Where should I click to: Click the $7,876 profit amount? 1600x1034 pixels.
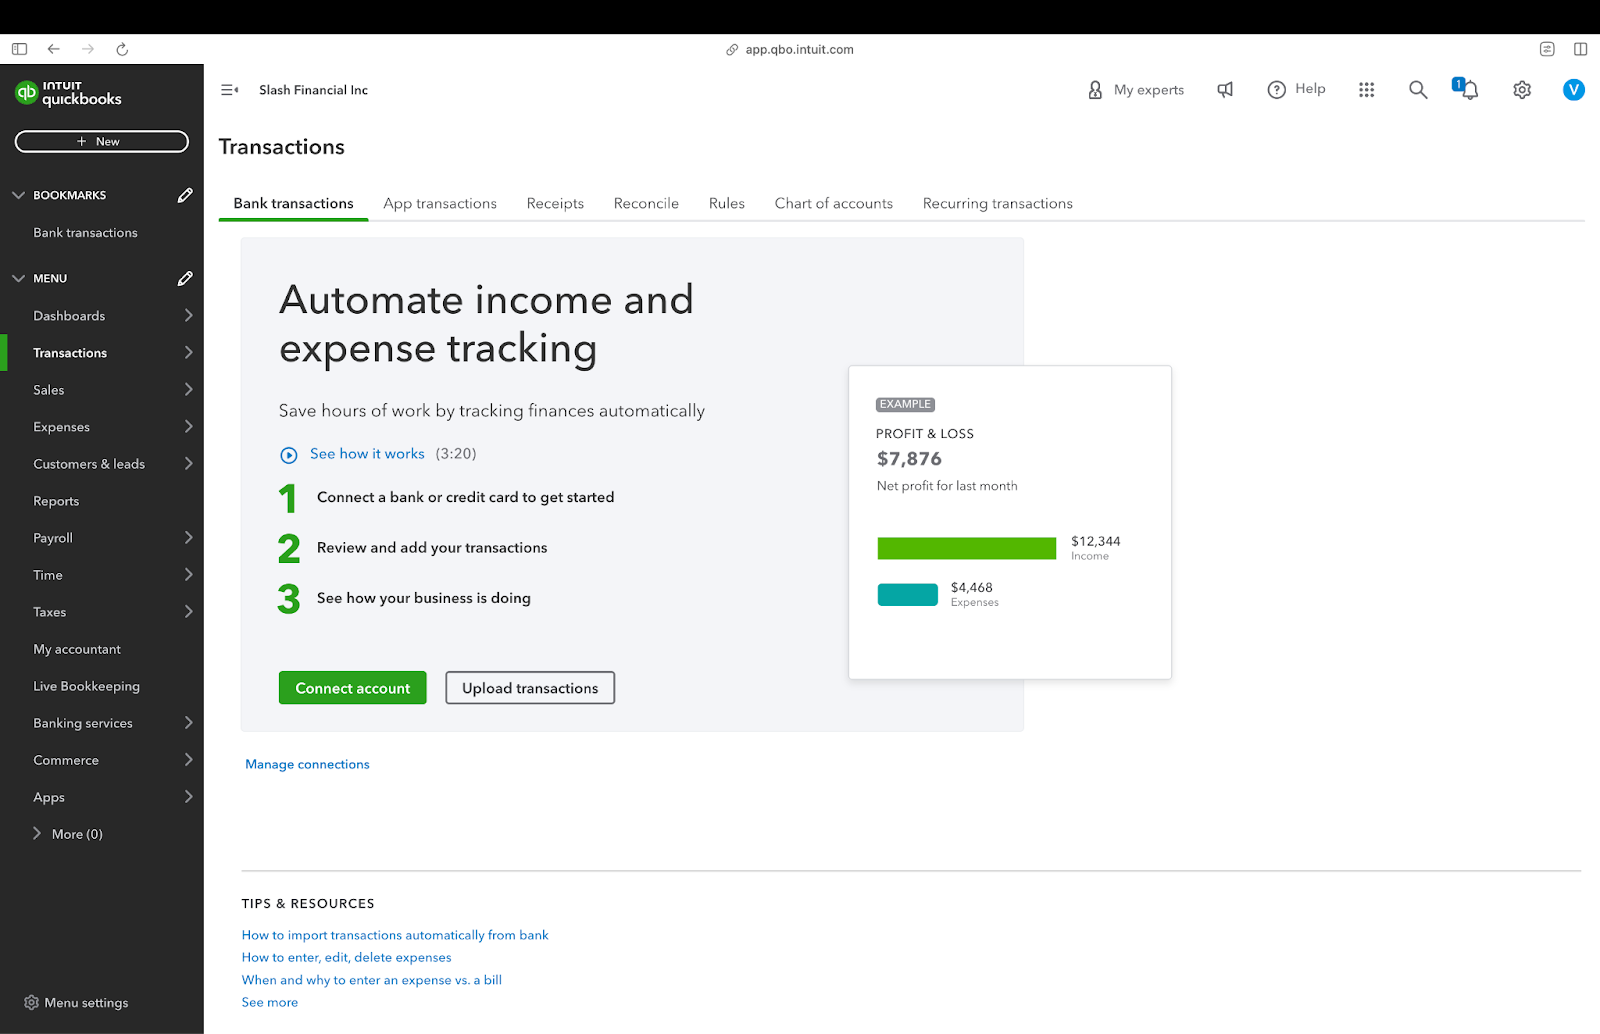click(909, 459)
